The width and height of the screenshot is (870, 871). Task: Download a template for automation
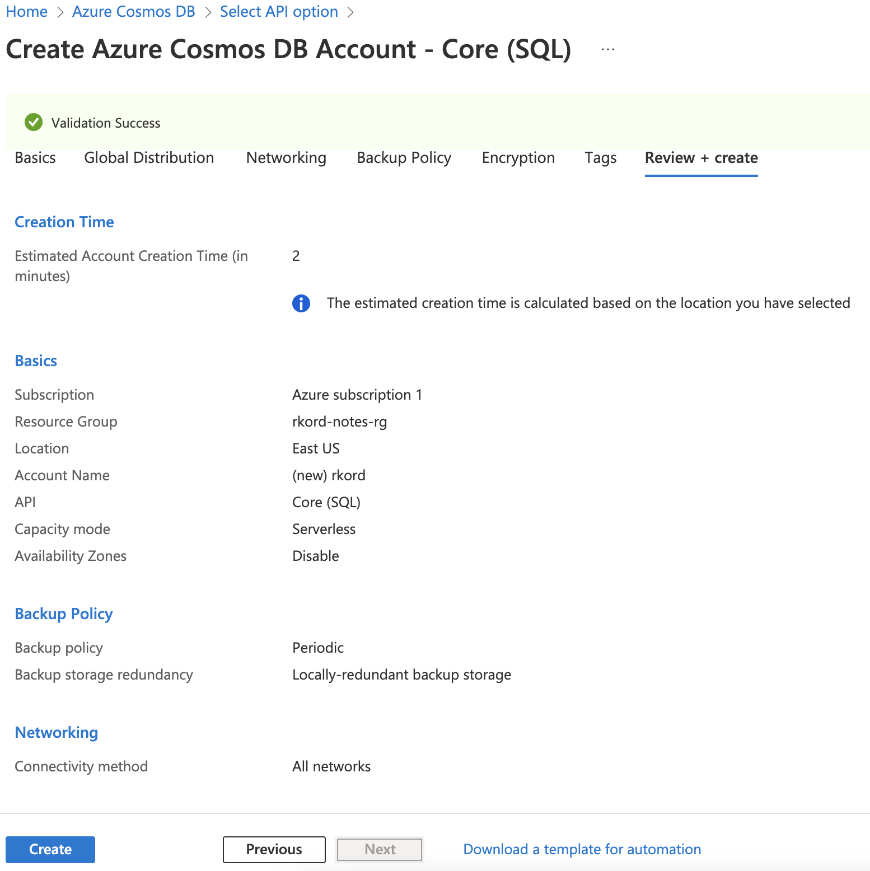(582, 849)
